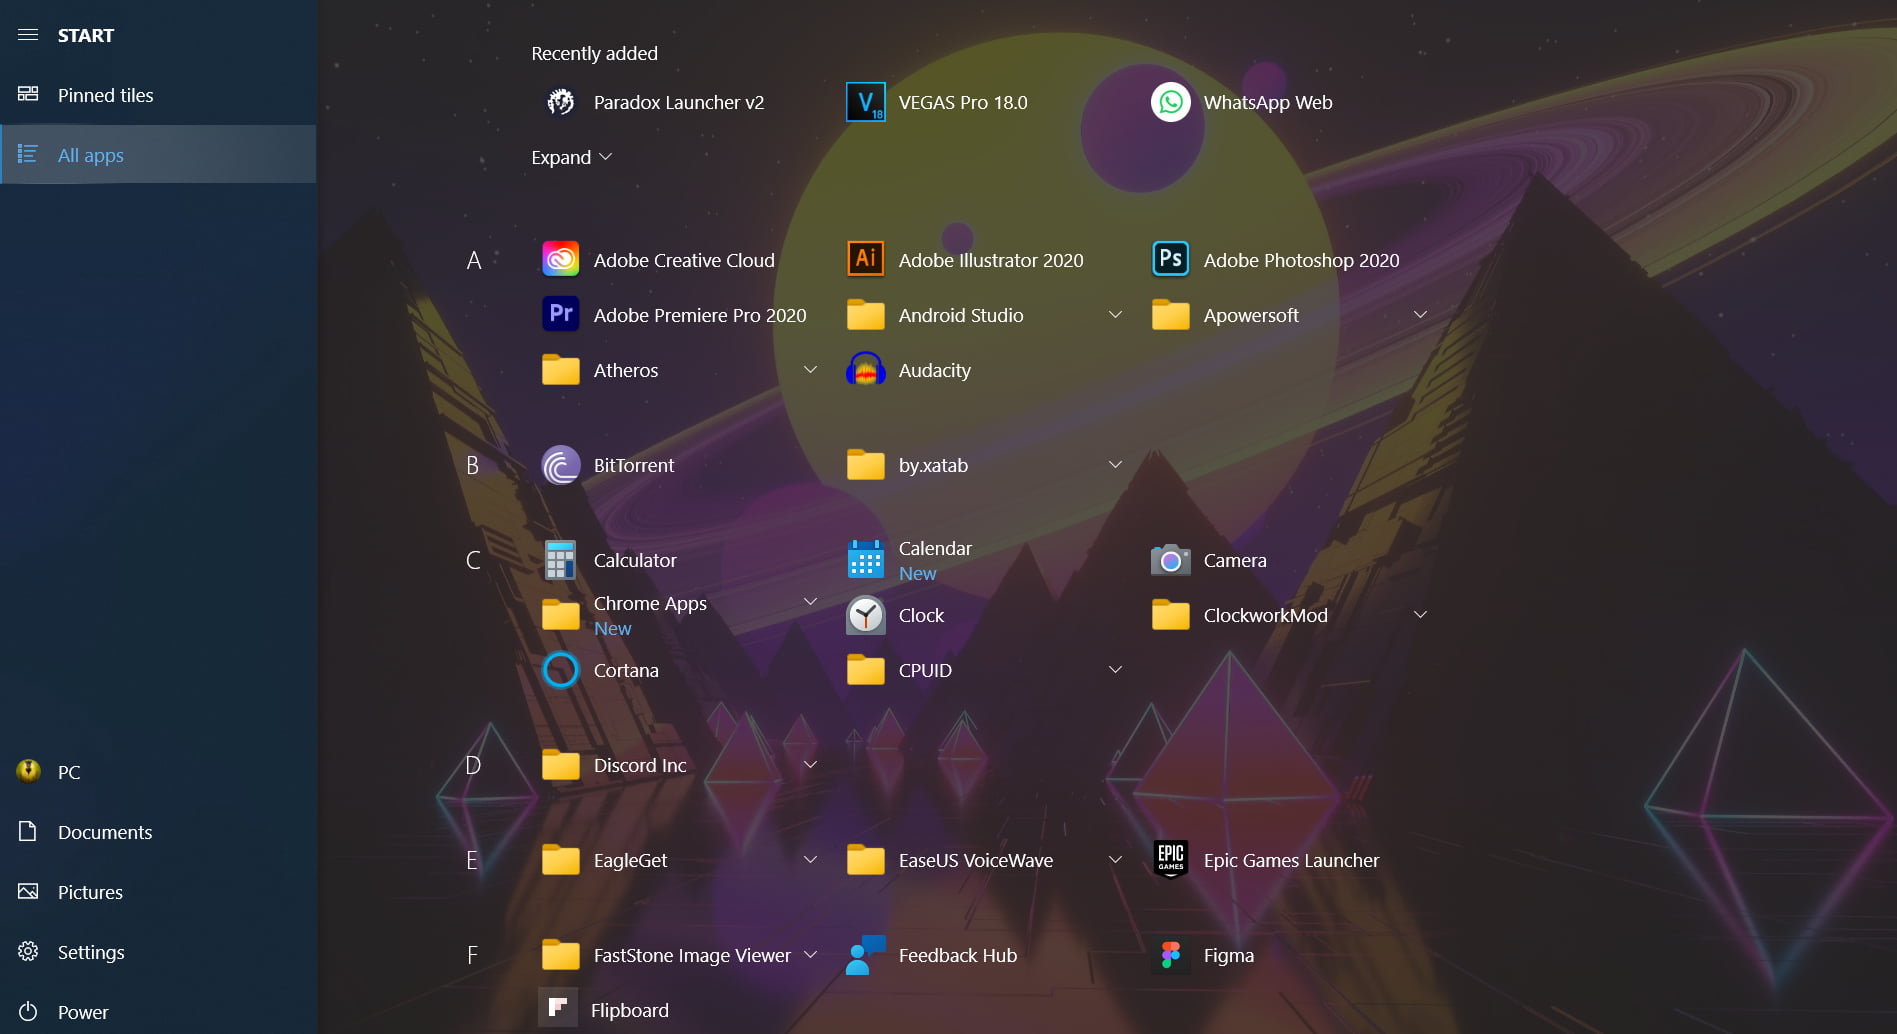Open the BitTorrent icon

pos(561,465)
